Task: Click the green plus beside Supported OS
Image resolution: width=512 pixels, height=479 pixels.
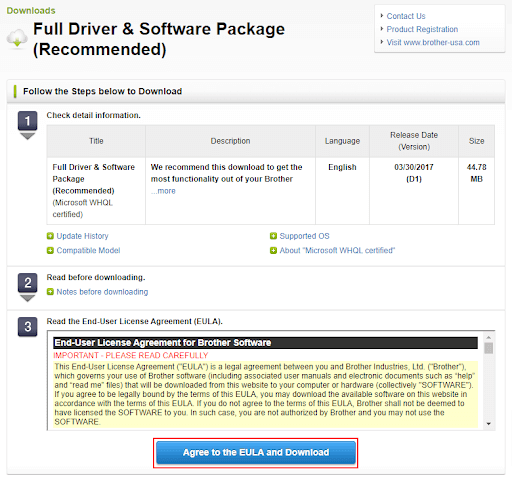Action: [x=273, y=236]
